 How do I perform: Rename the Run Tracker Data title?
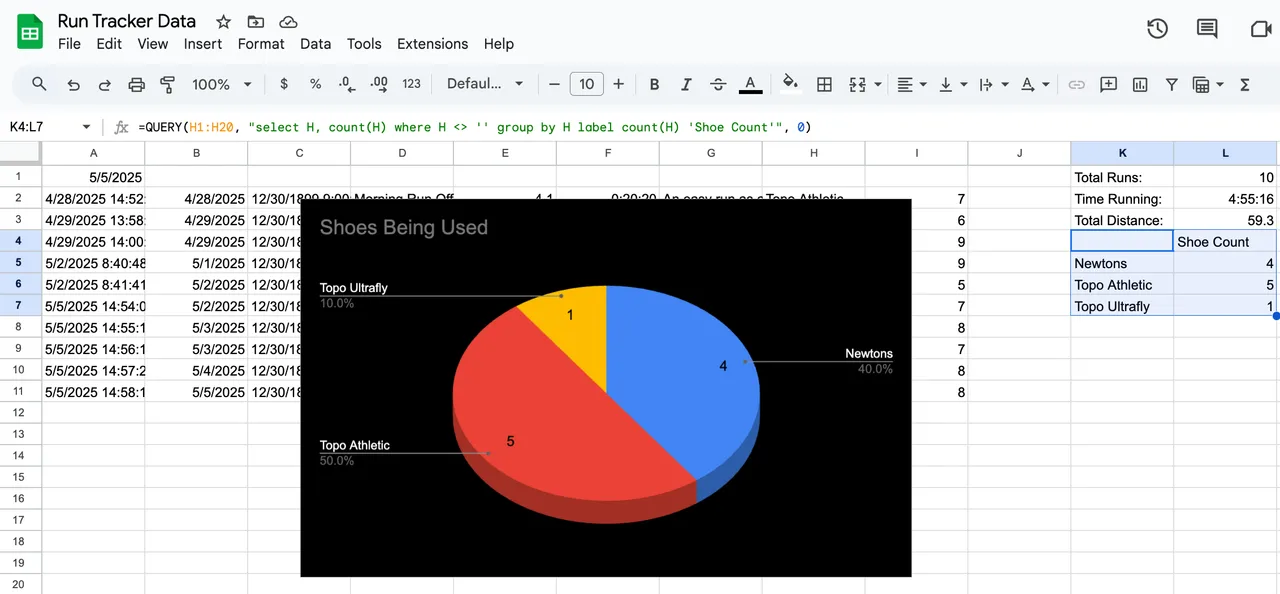click(x=127, y=21)
